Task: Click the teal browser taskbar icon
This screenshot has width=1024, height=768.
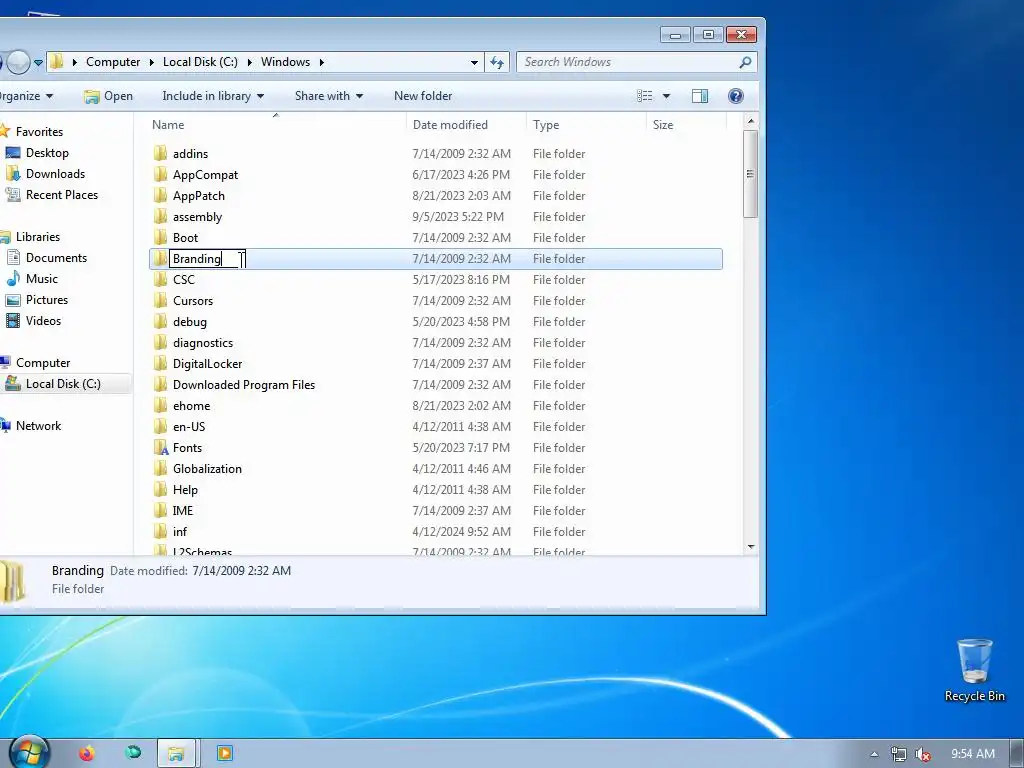Action: tap(133, 752)
